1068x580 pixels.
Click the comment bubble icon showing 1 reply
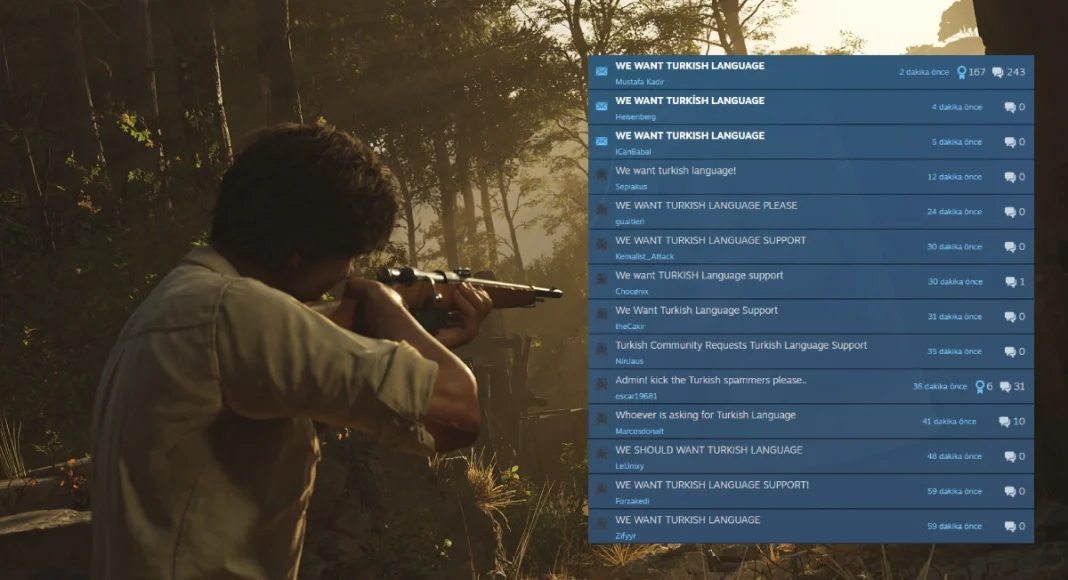click(x=1011, y=282)
